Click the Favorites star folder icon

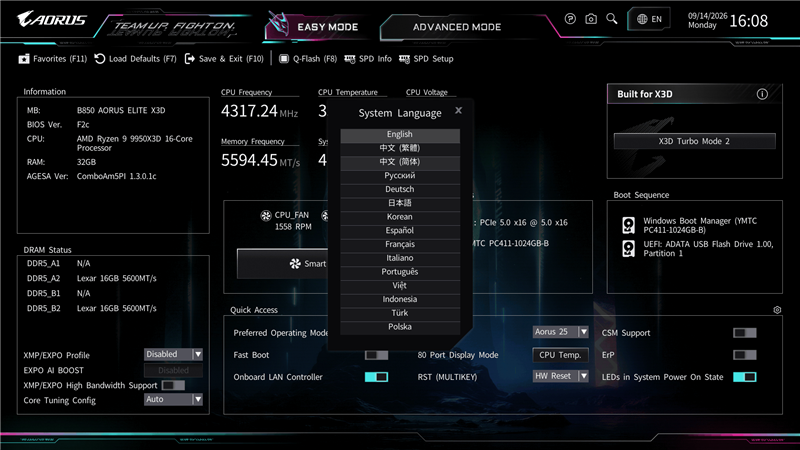(23, 59)
